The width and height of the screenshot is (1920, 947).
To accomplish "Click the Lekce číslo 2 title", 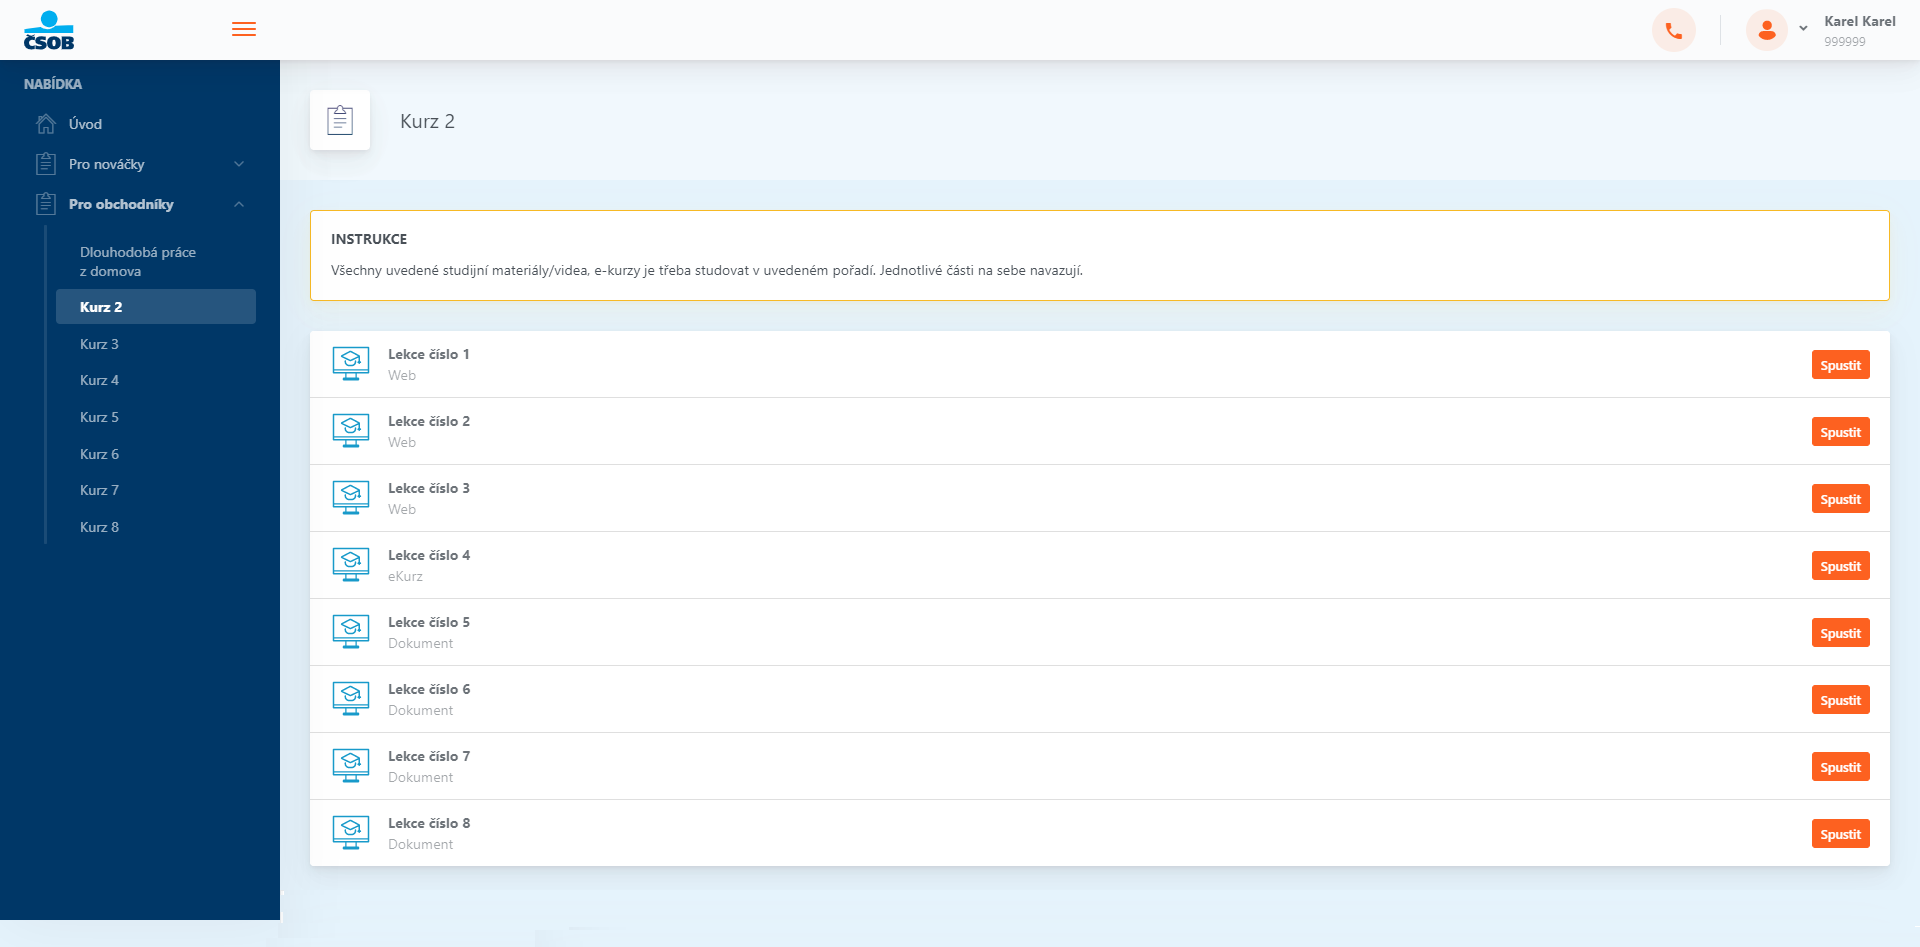I will pyautogui.click(x=428, y=421).
